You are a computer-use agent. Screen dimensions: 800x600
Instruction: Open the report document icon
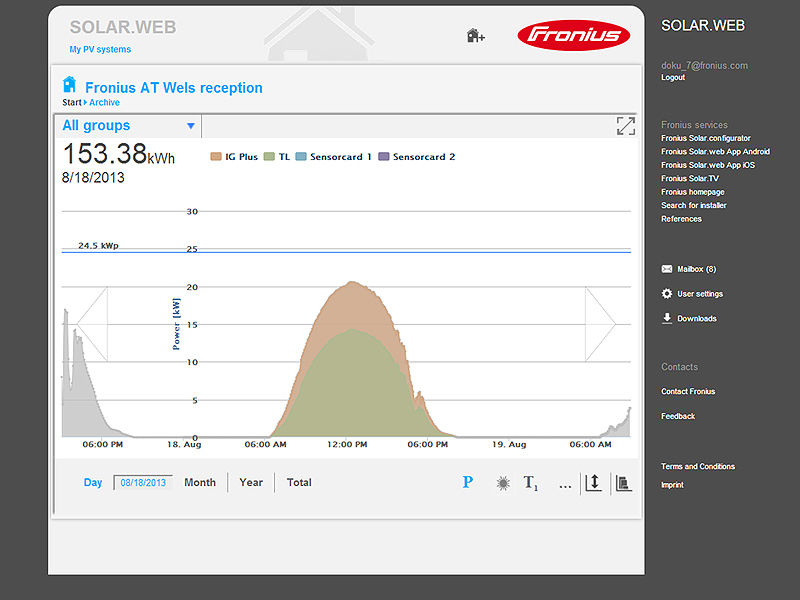623,483
